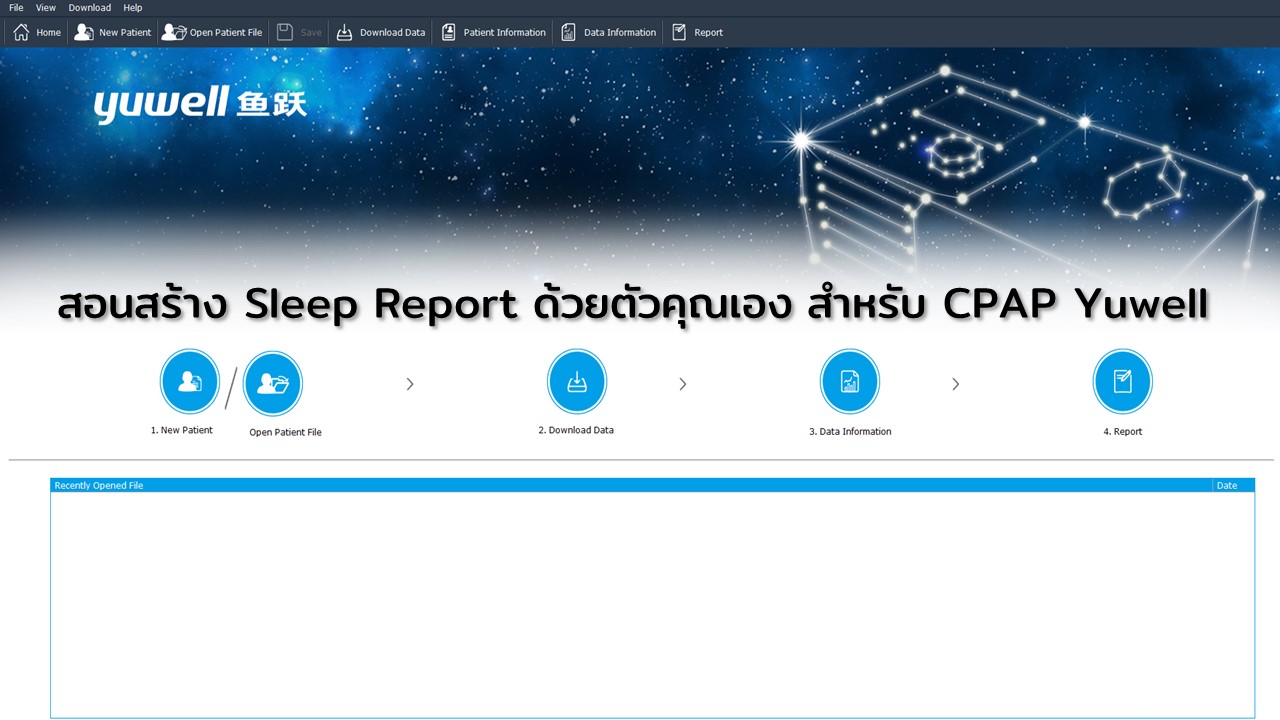
Task: Click the Report toolbar icon
Action: tap(679, 32)
